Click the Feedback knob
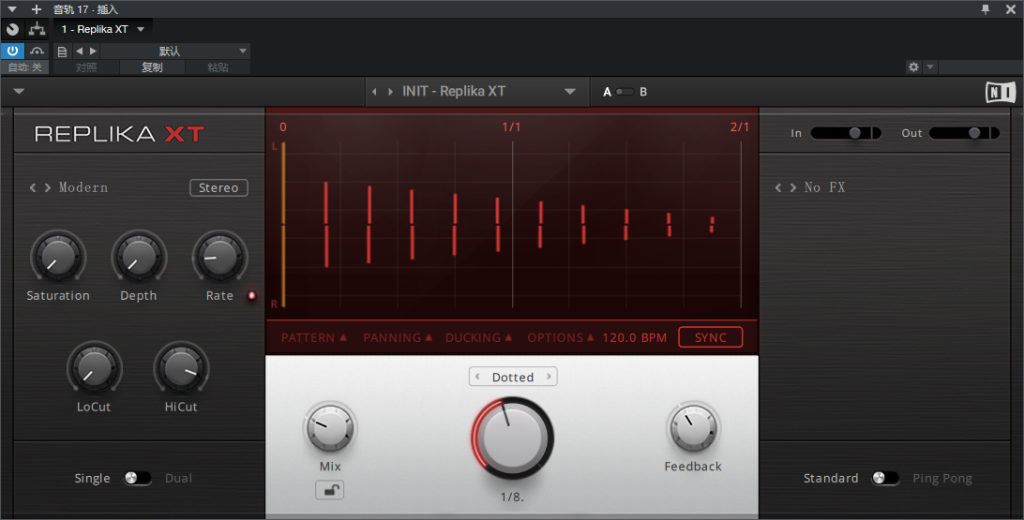1024x520 pixels. point(693,428)
